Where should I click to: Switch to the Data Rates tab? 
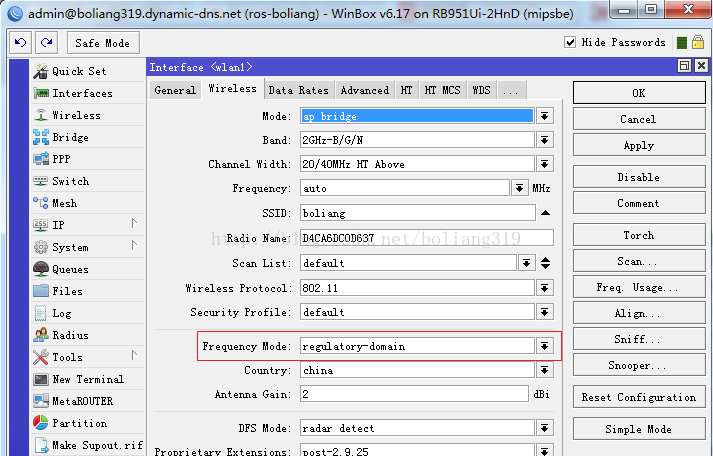(x=299, y=90)
